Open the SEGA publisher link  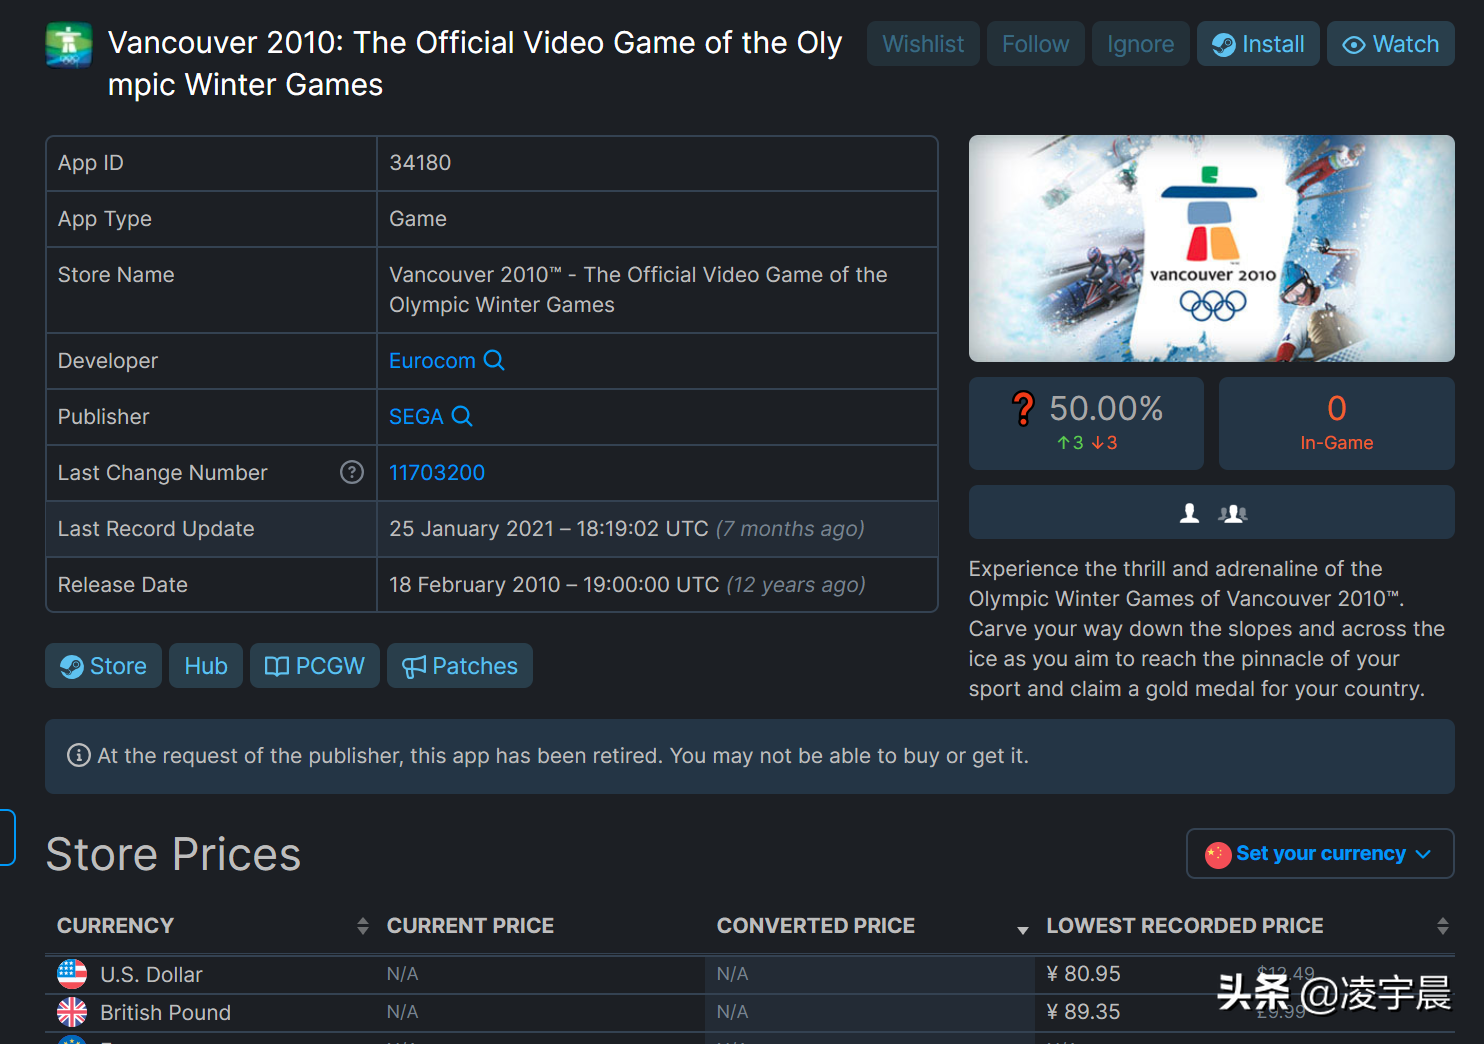pyautogui.click(x=416, y=417)
